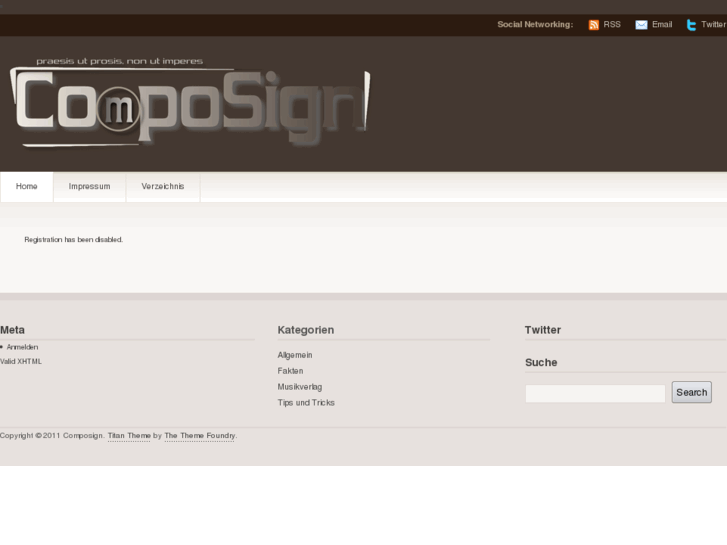Click the Search button

[x=692, y=392]
